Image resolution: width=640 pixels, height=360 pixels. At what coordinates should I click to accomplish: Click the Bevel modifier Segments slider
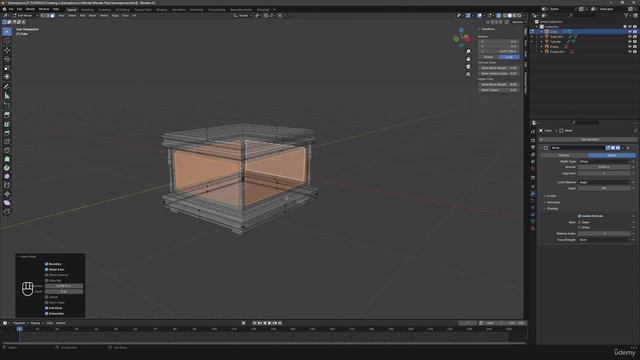pyautogui.click(x=604, y=173)
